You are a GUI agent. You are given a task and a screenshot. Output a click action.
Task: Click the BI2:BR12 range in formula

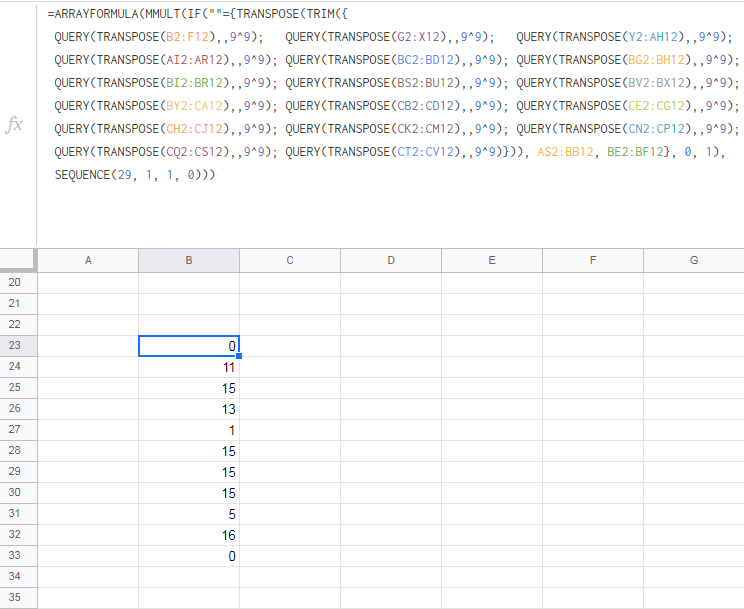coord(195,83)
